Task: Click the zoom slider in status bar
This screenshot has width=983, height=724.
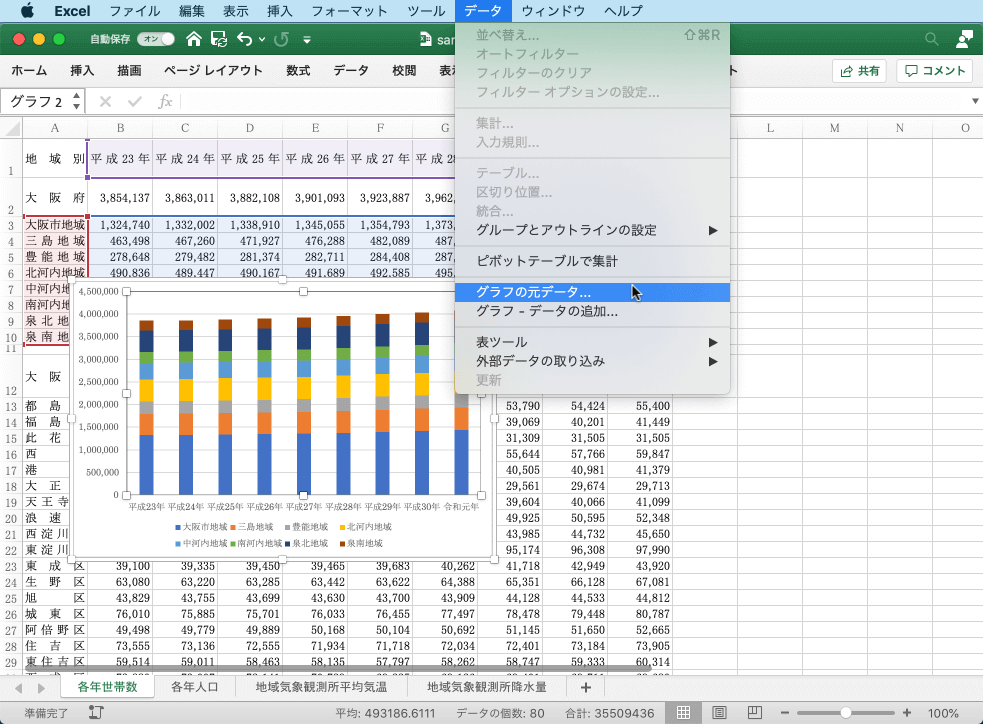Action: [846, 713]
